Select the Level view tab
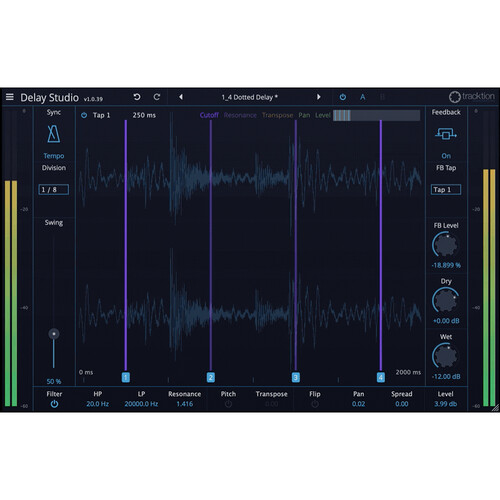The height and width of the screenshot is (500, 500). coord(322,115)
